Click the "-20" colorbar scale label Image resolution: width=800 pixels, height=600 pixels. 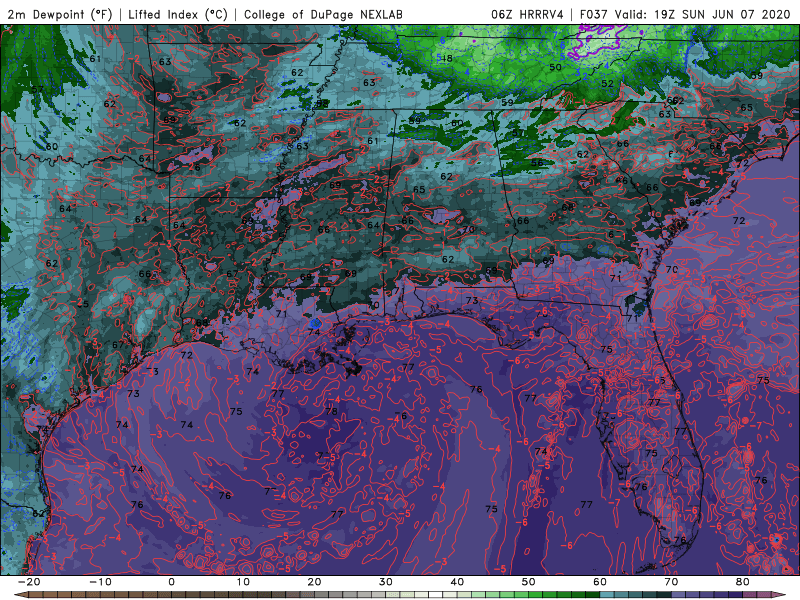click(29, 582)
